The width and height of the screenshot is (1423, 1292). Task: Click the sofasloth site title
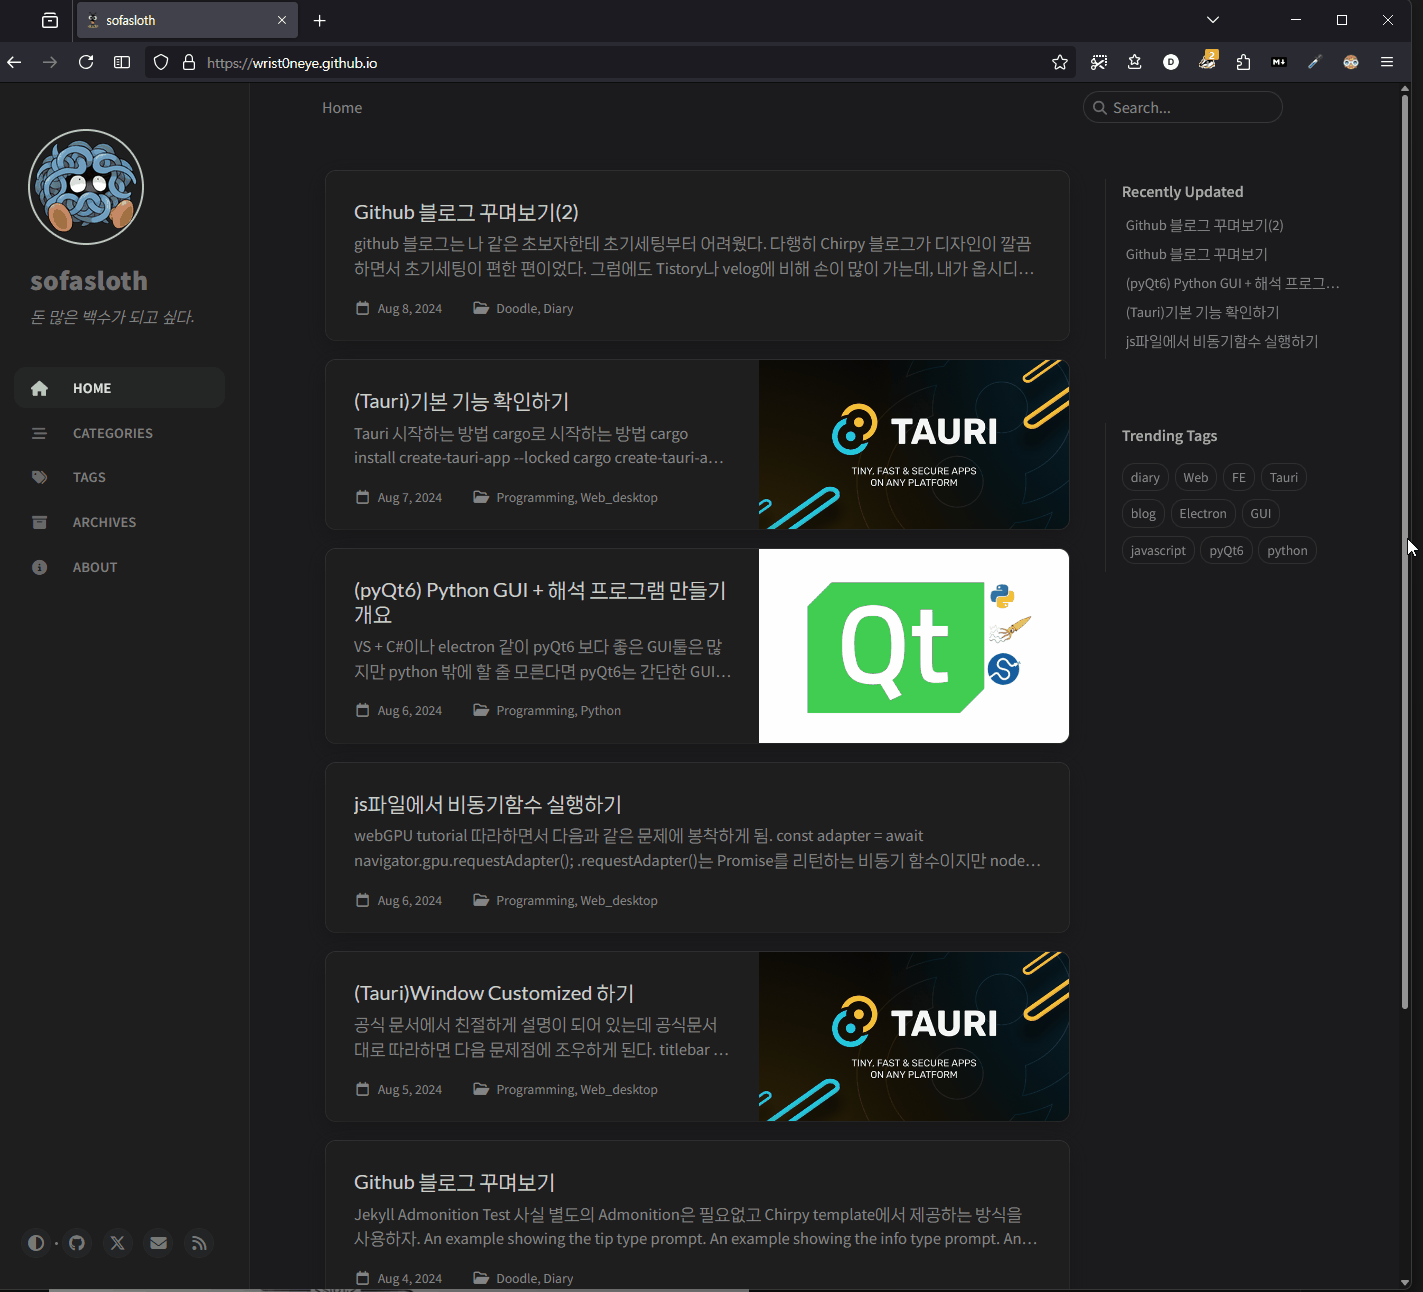89,281
